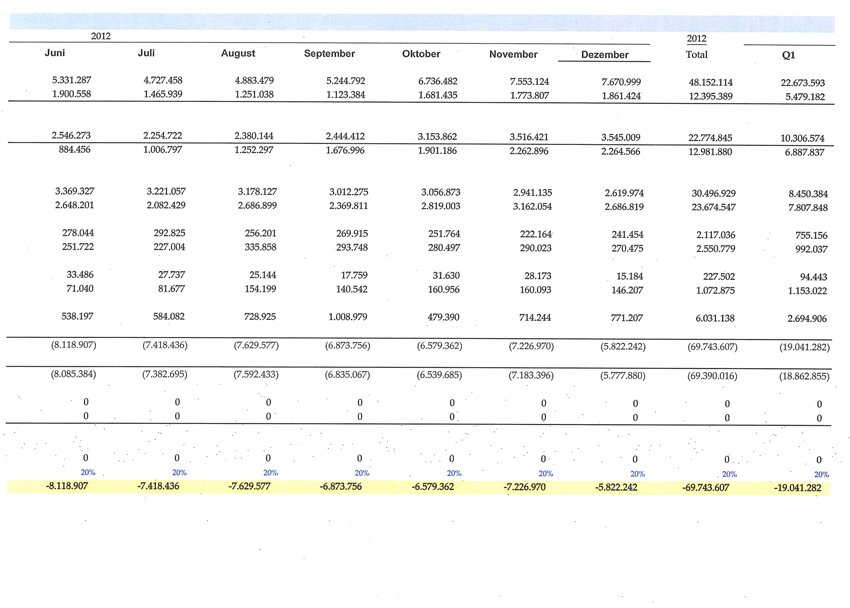Click highlighted value -19.041.282 in Q1
850x608 pixels.
(798, 488)
